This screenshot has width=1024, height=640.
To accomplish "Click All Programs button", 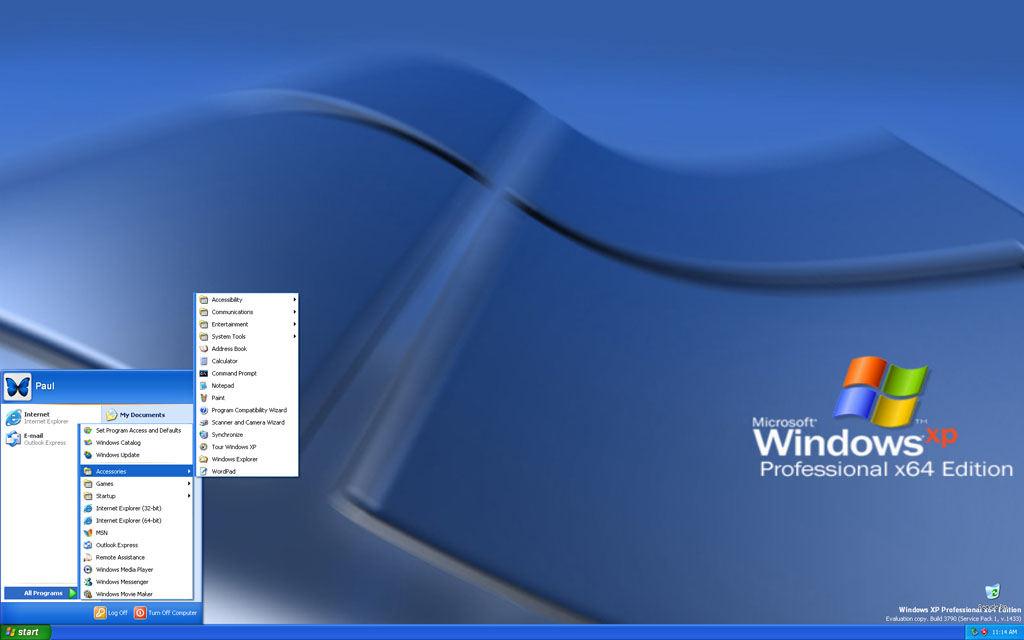I will [40, 593].
